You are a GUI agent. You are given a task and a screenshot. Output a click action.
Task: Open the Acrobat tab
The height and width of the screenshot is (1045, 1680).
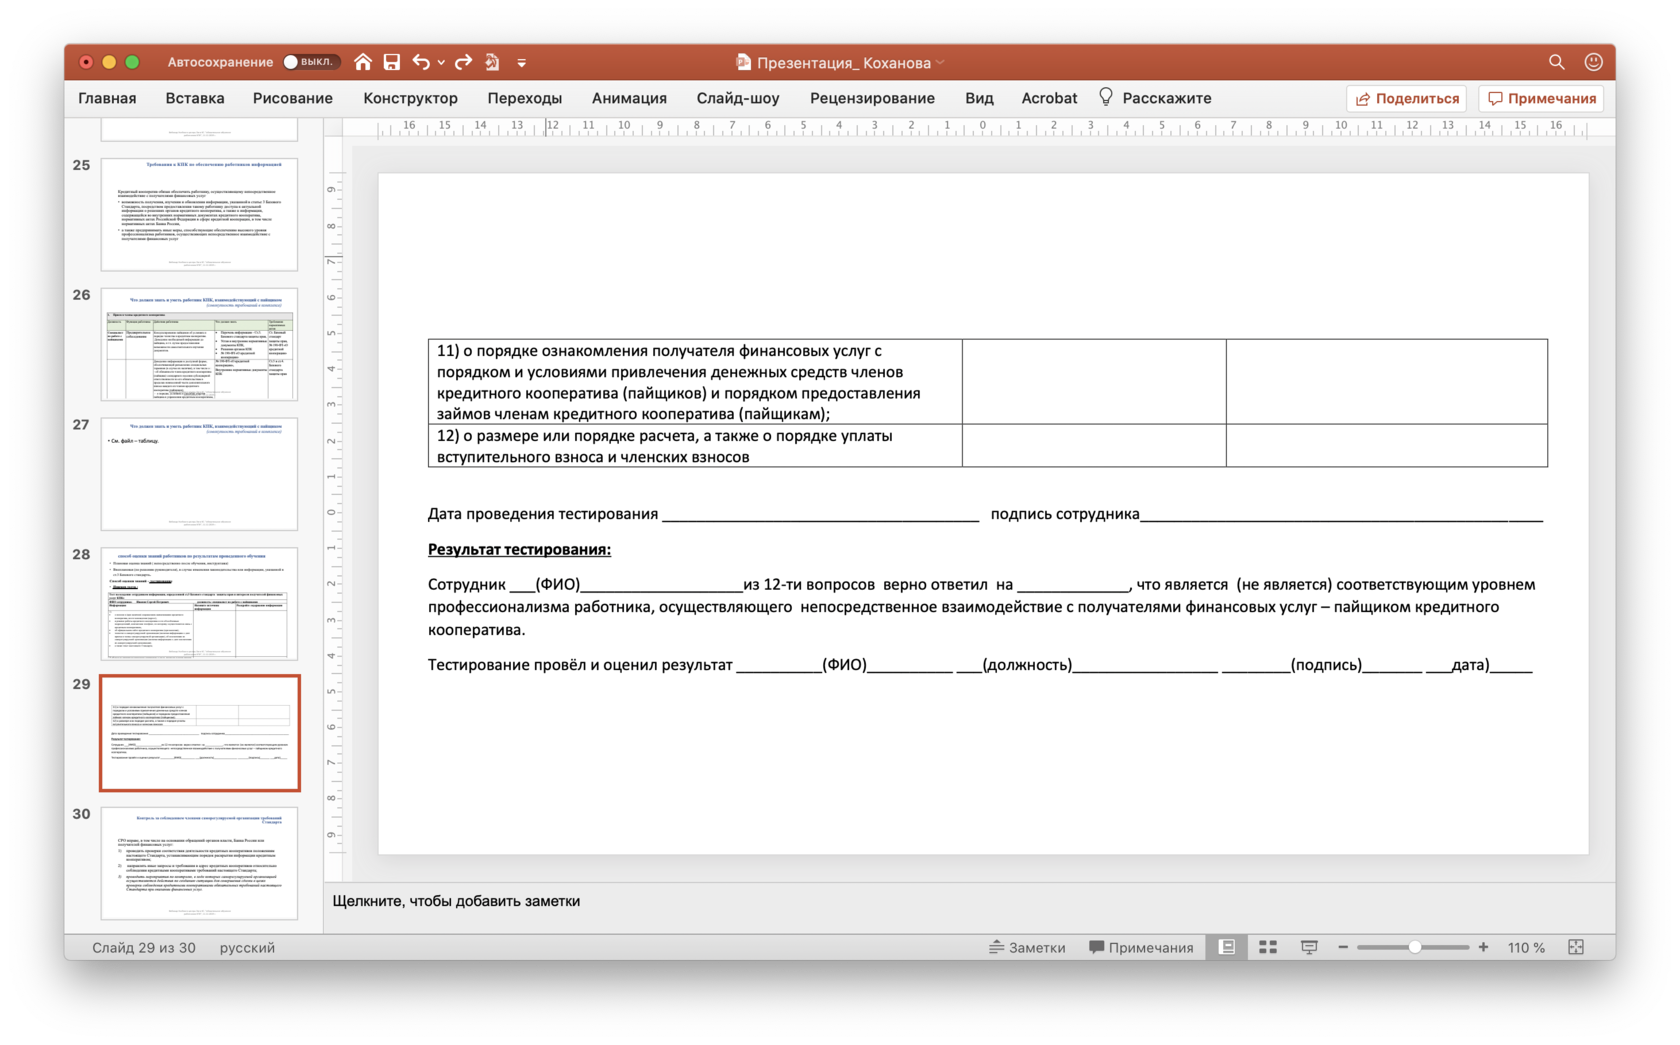[x=1049, y=98]
